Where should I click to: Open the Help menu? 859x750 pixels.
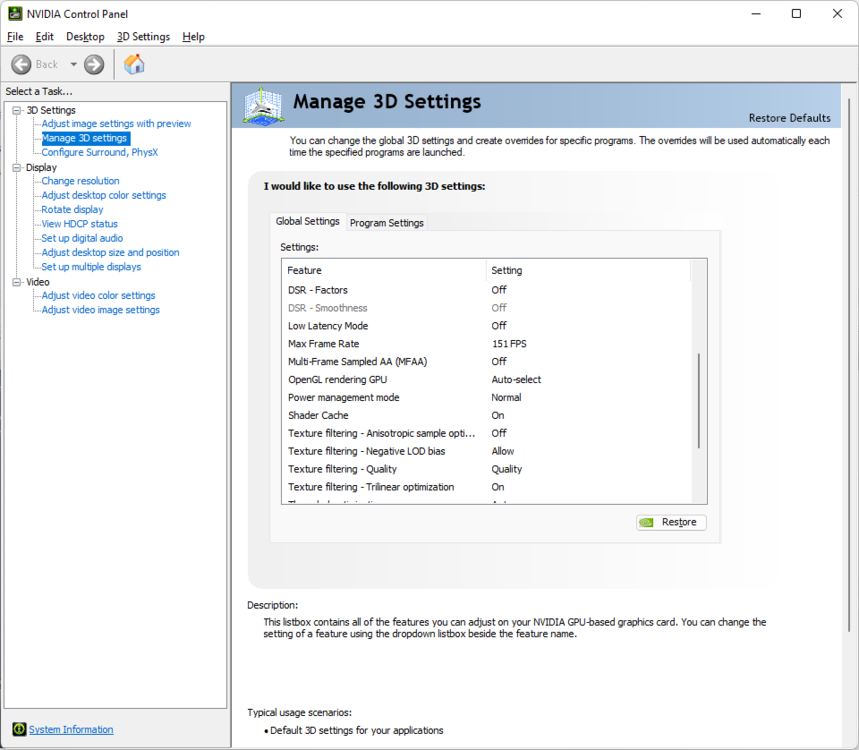click(193, 37)
